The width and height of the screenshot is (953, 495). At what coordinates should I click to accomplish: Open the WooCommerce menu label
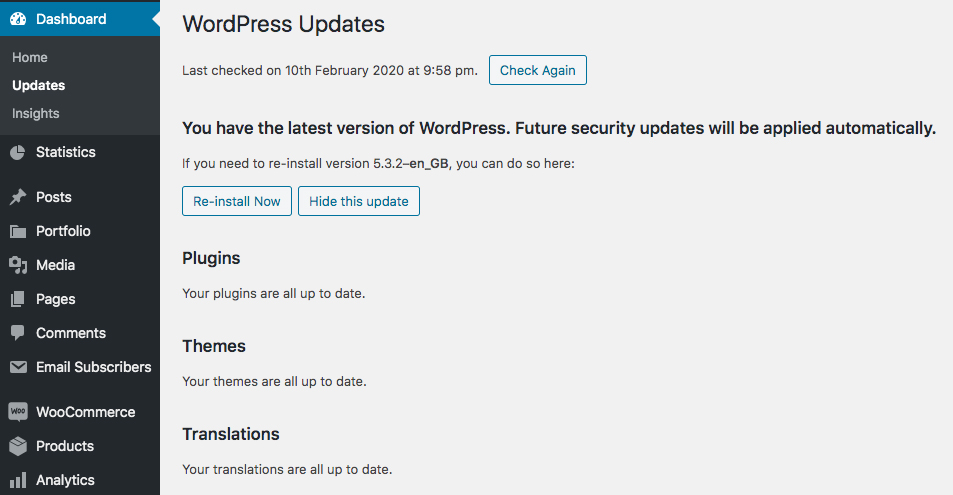click(86, 412)
